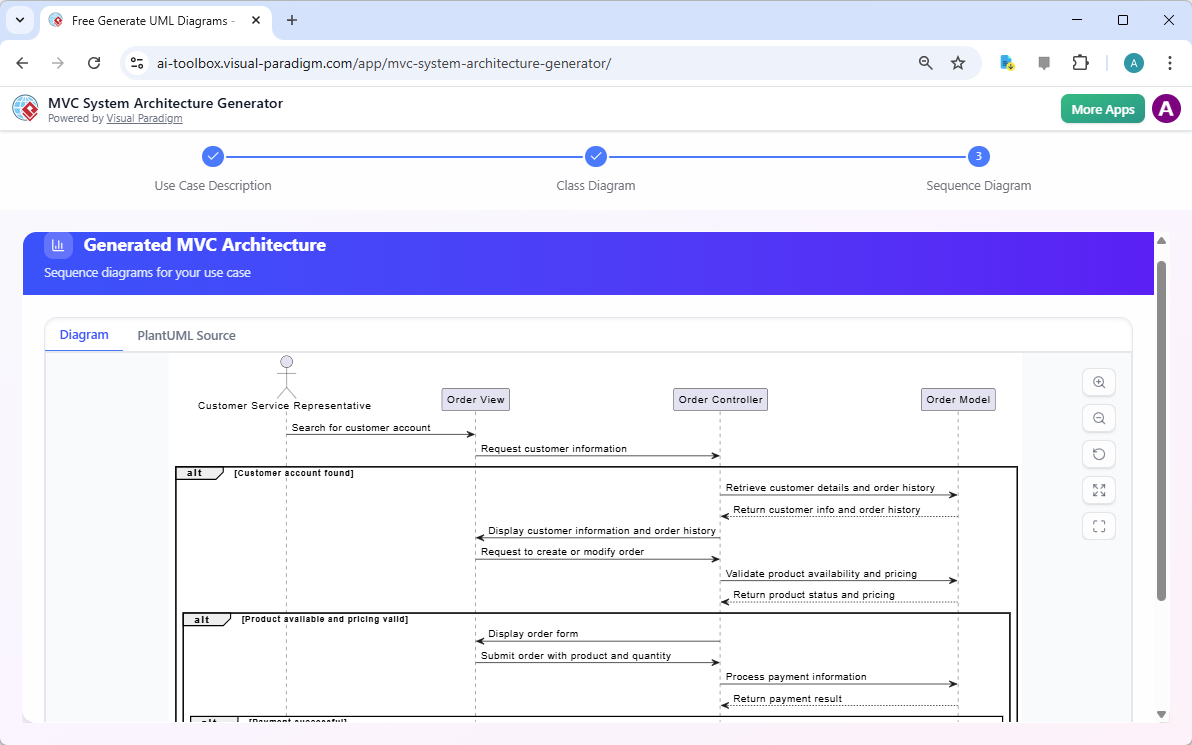Switch to the PlantUML Source tab
This screenshot has height=745, width=1192.
click(186, 335)
